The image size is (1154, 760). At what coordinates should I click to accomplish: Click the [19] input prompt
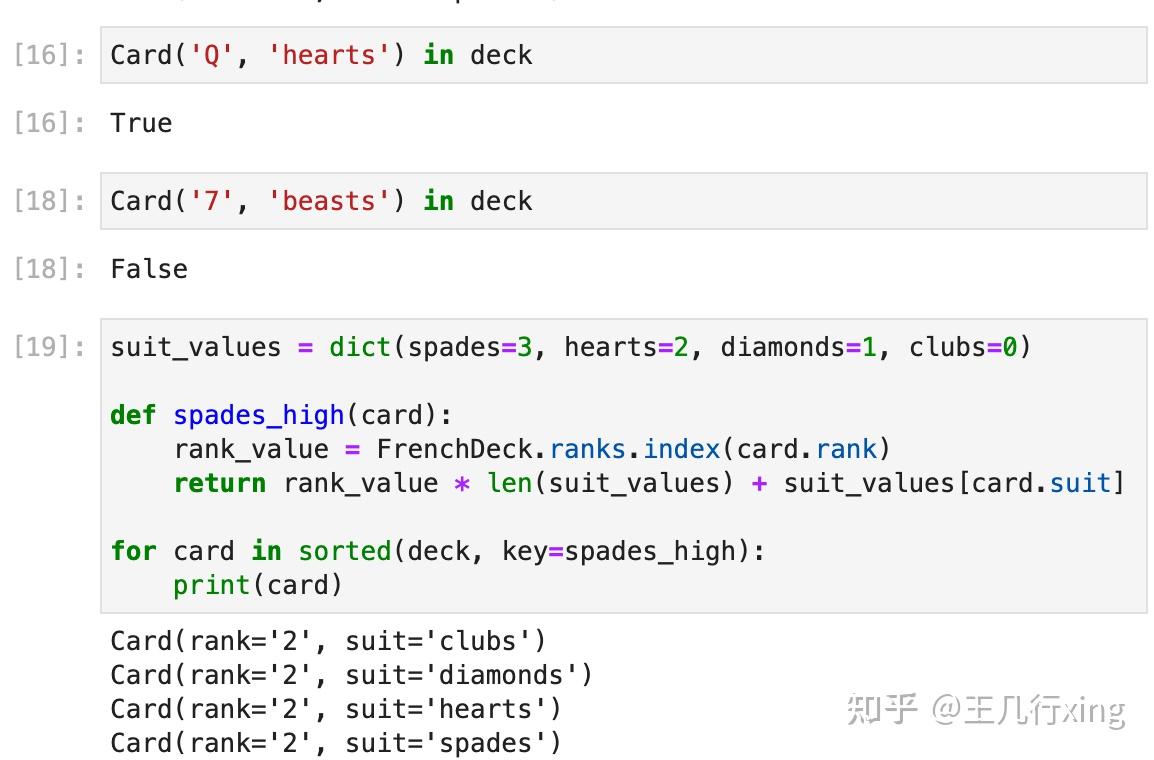49,348
